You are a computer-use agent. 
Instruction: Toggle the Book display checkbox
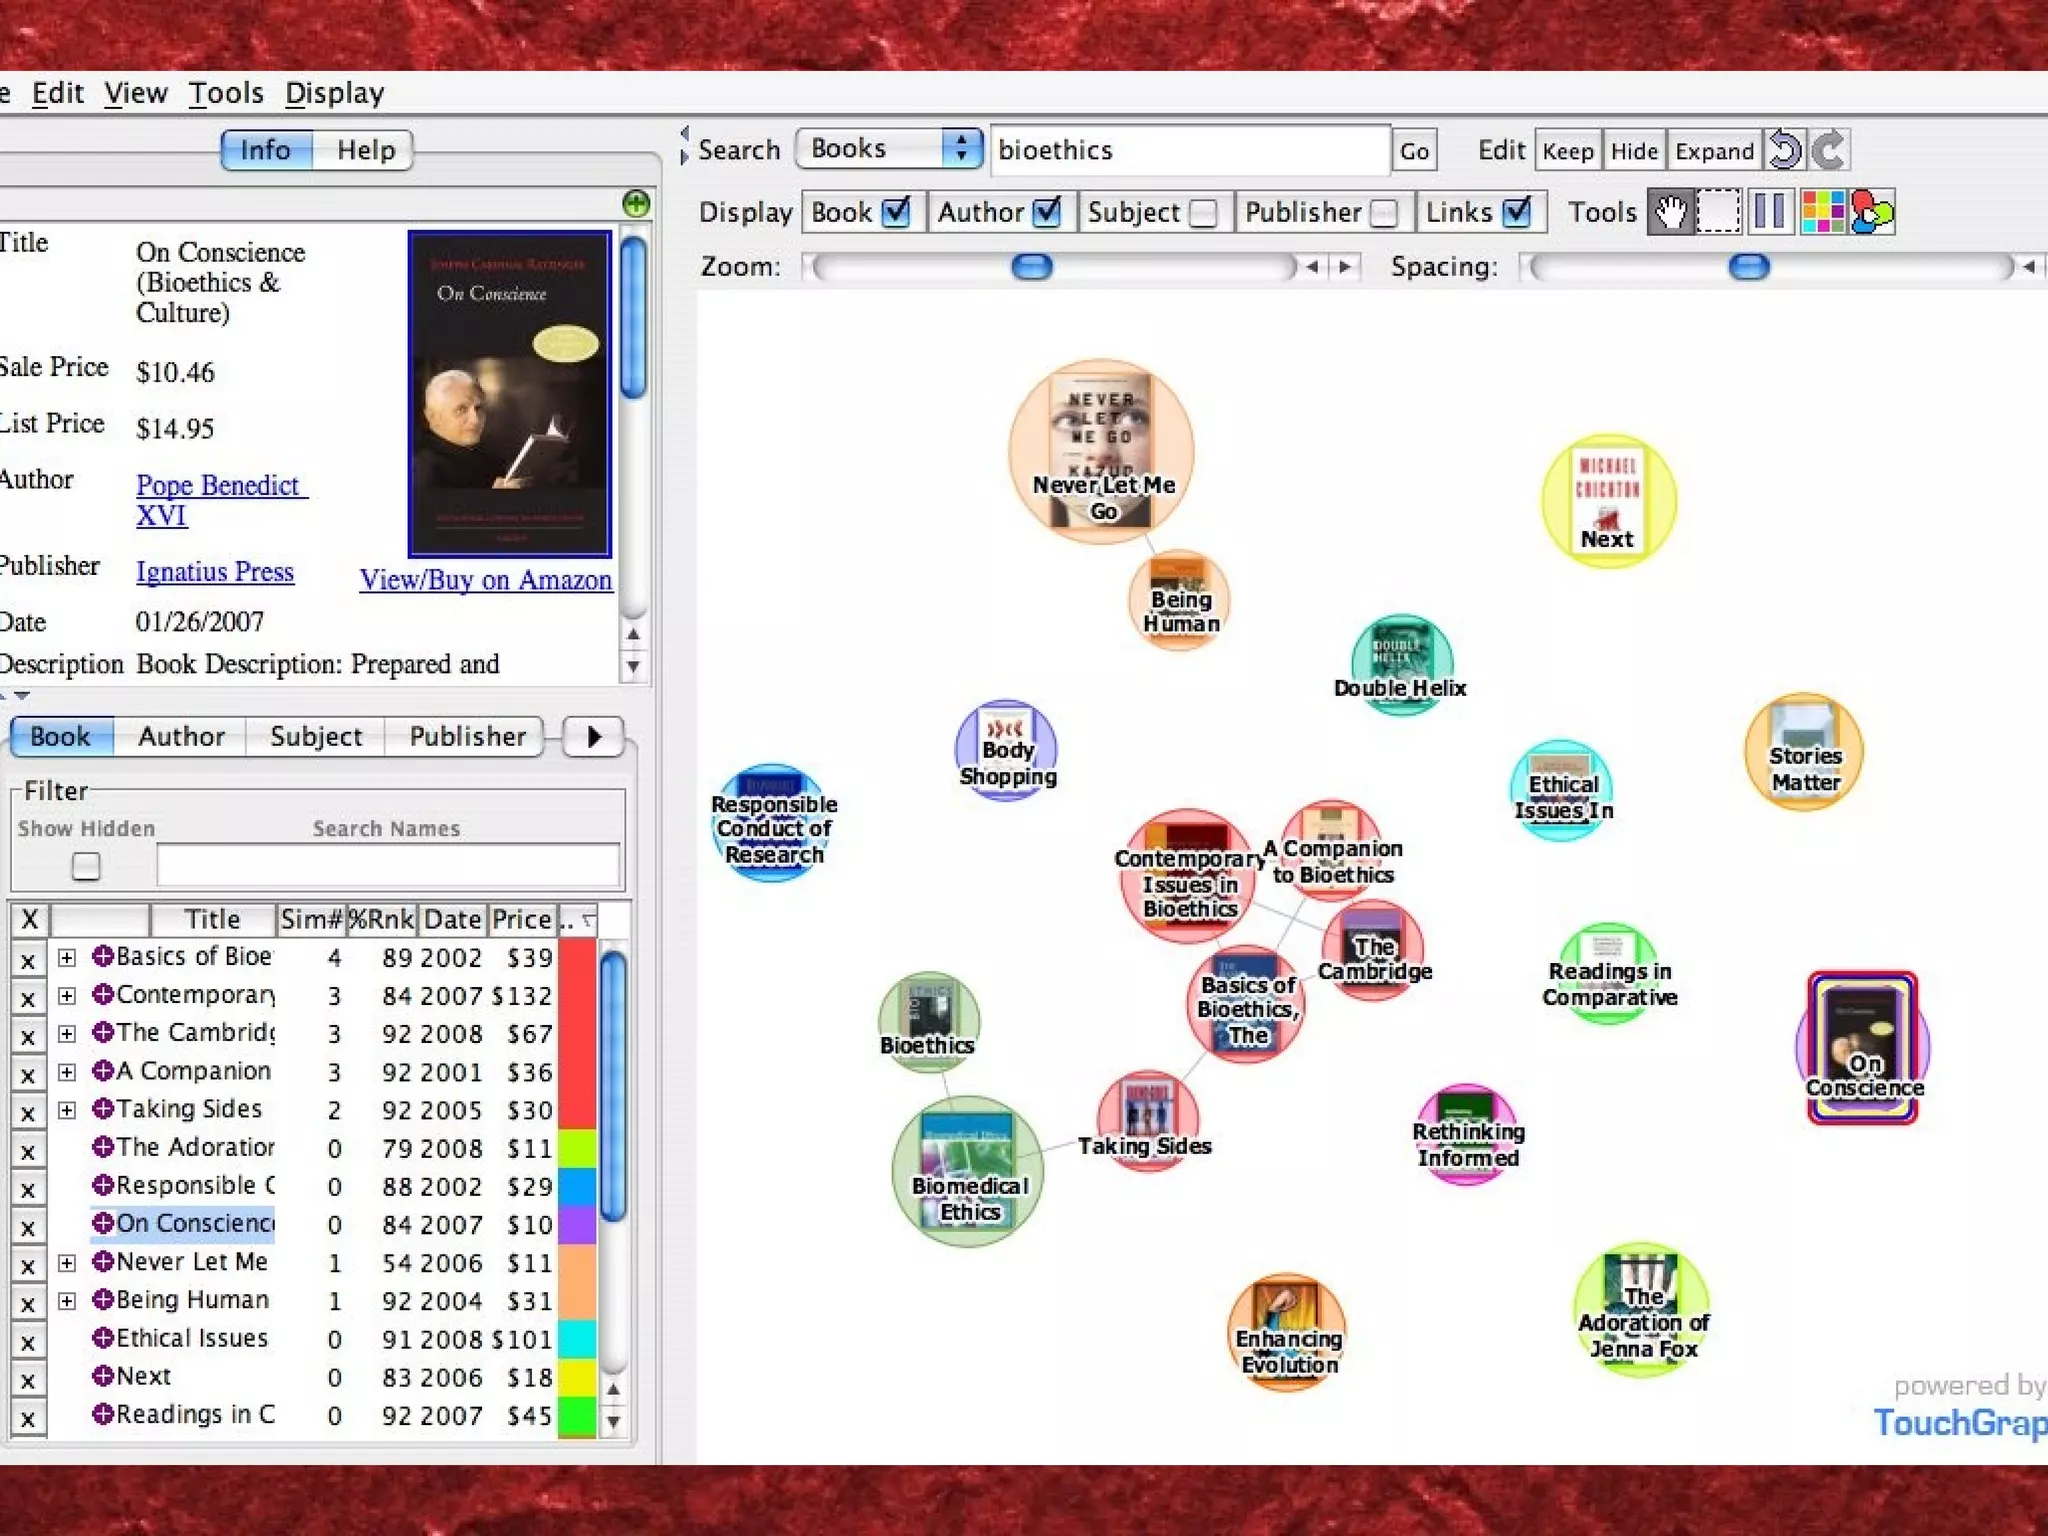click(896, 212)
